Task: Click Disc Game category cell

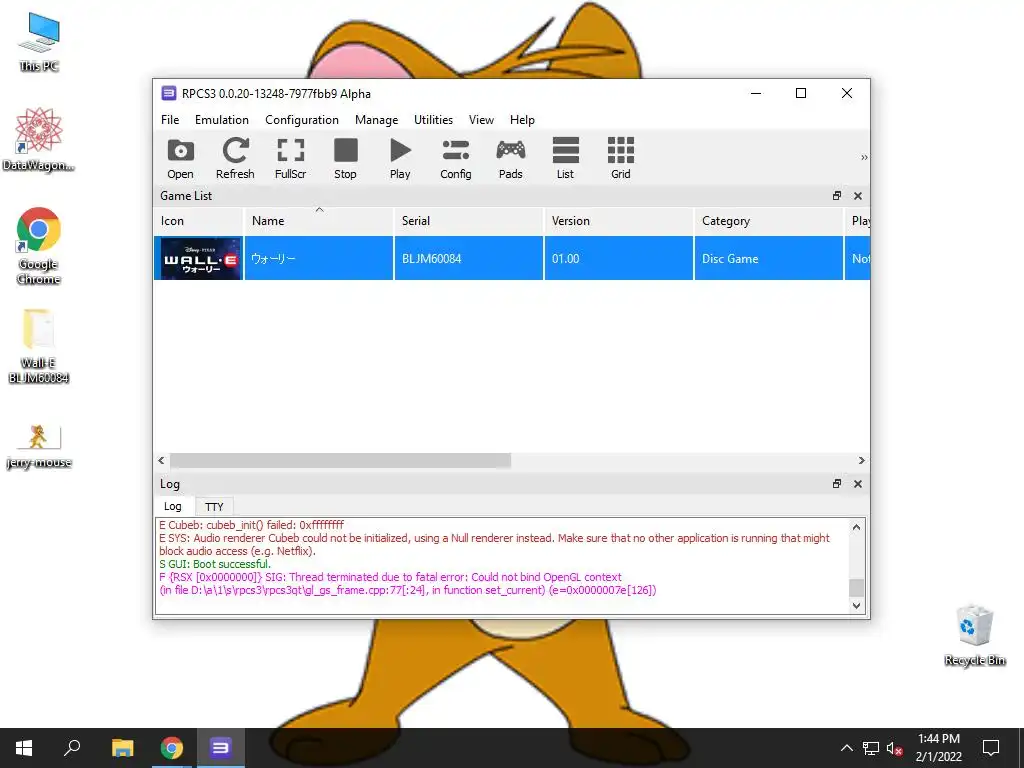Action: tap(769, 259)
